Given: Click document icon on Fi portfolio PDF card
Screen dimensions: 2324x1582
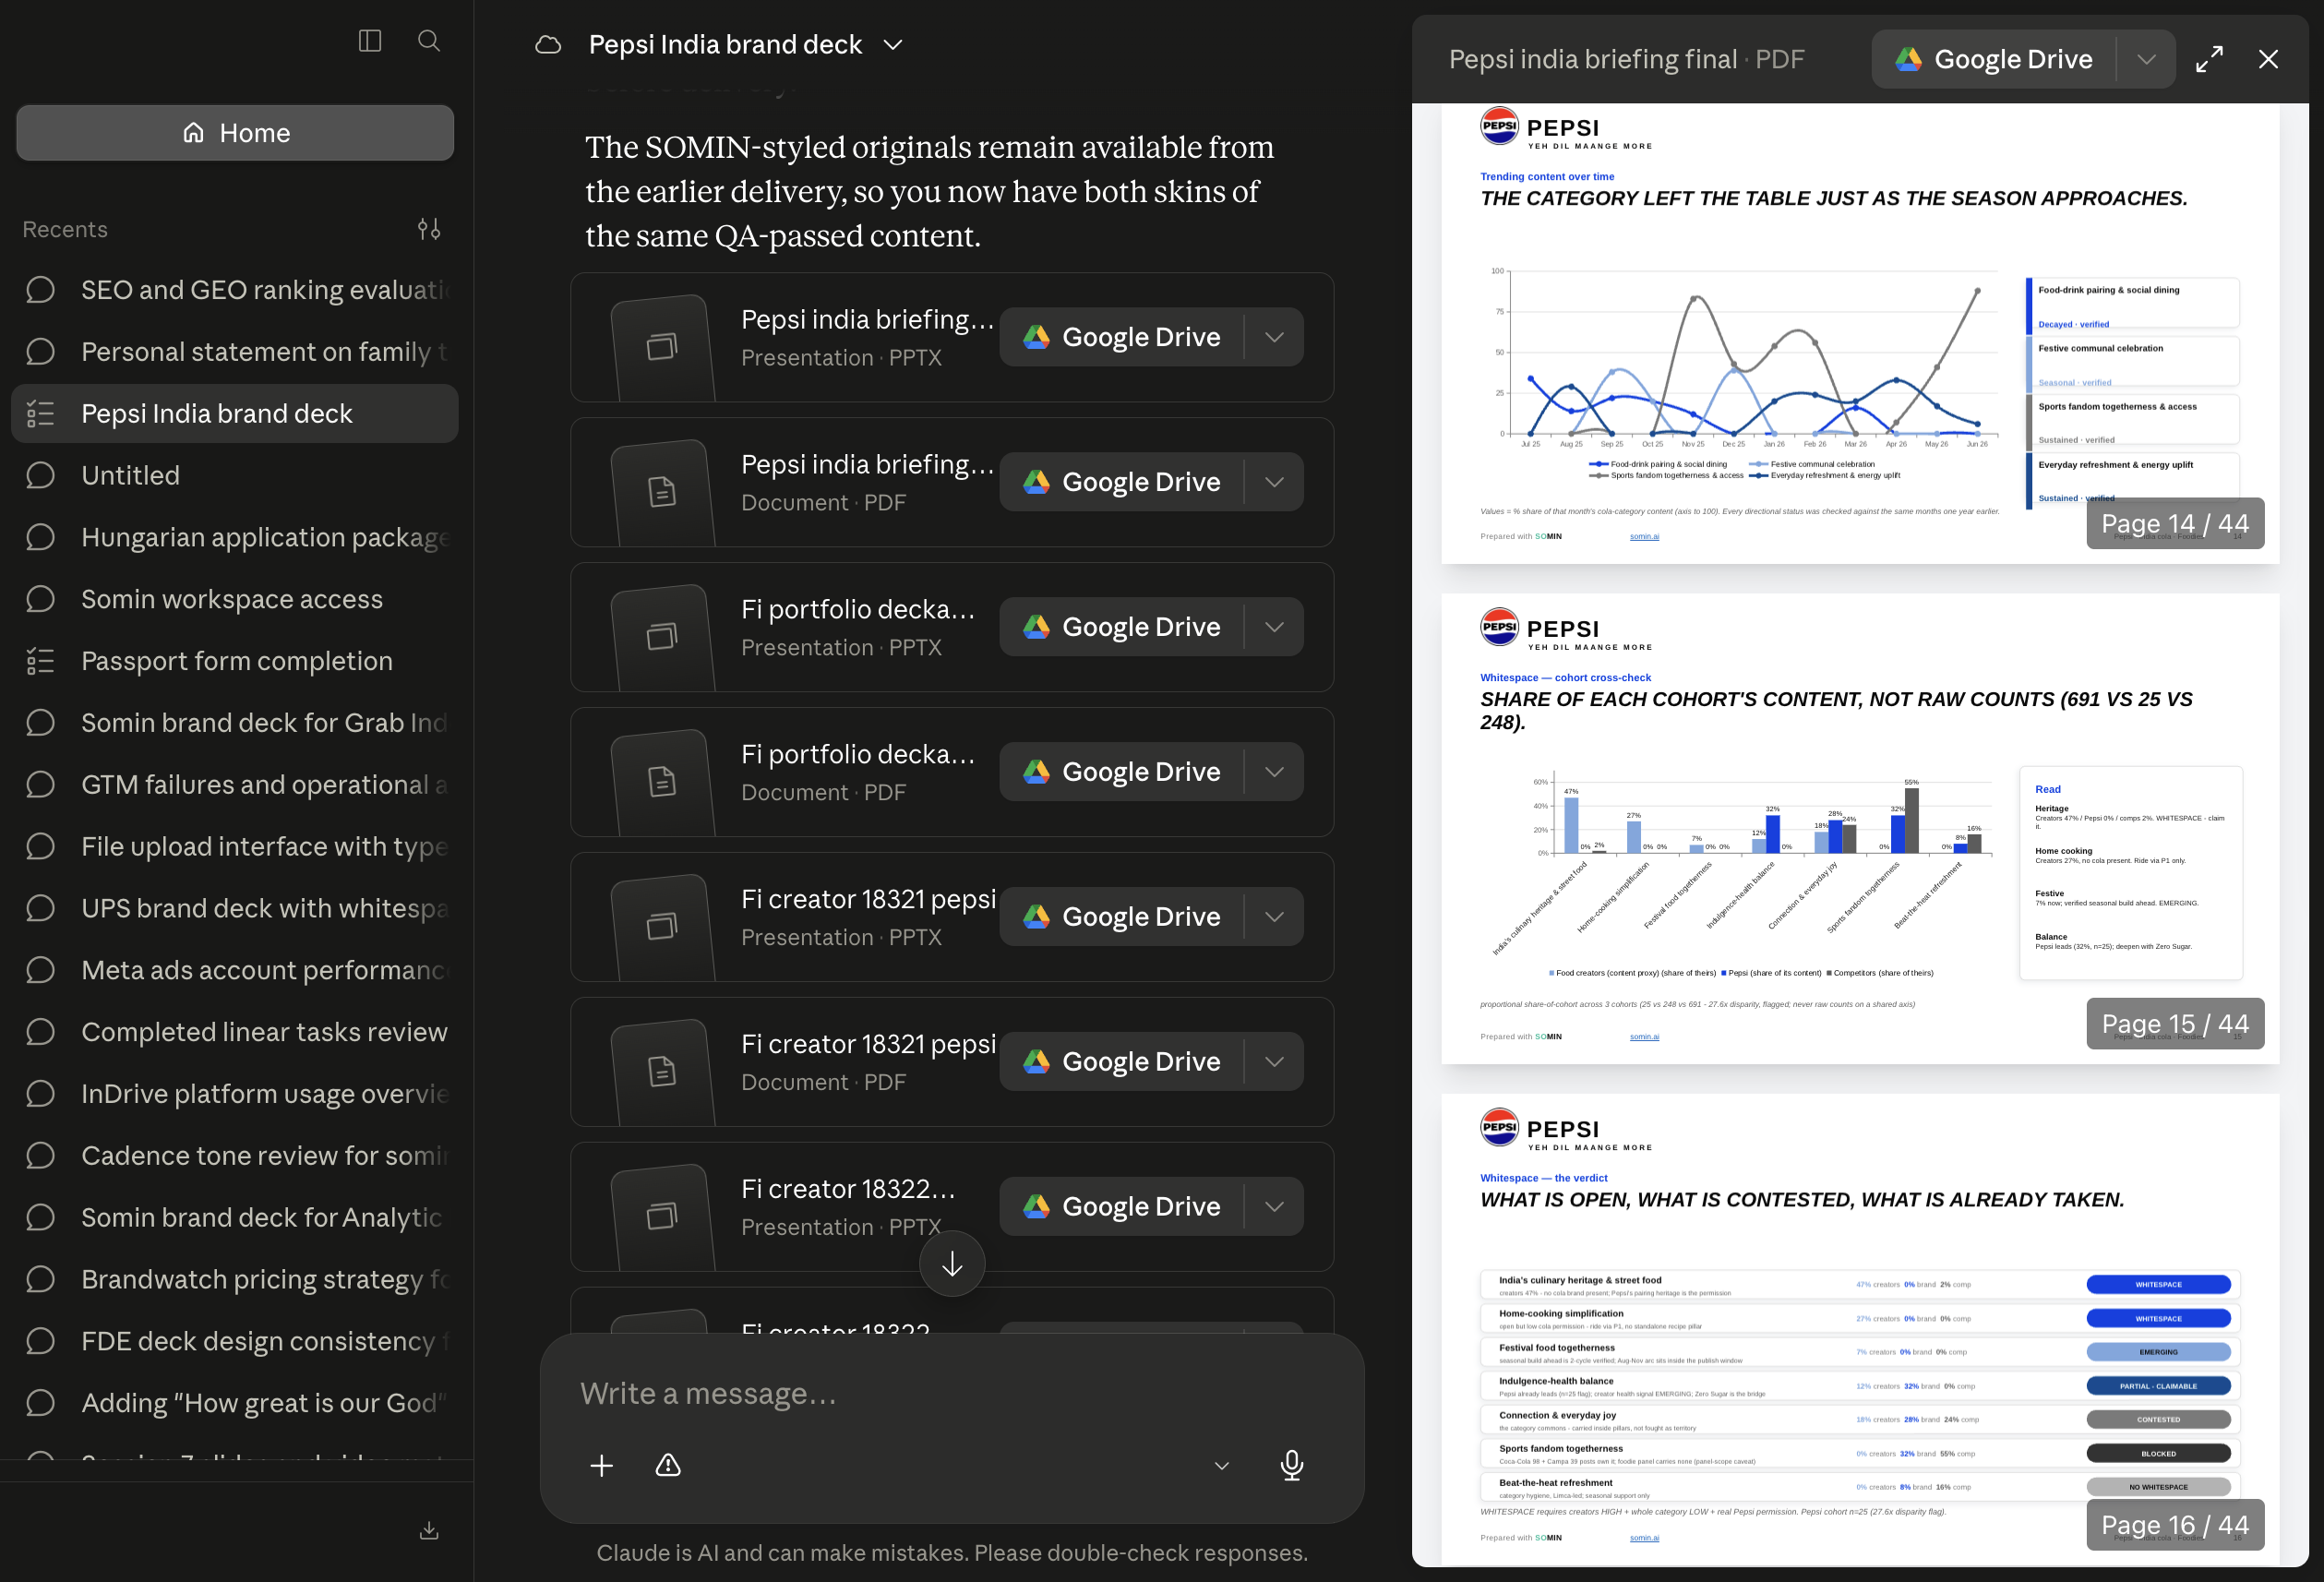Looking at the screenshot, I should point(662,782).
